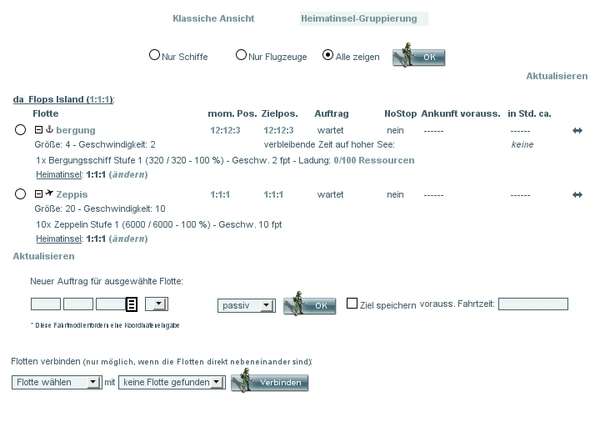
Task: Click the Auftrag column header
Action: click(331, 114)
